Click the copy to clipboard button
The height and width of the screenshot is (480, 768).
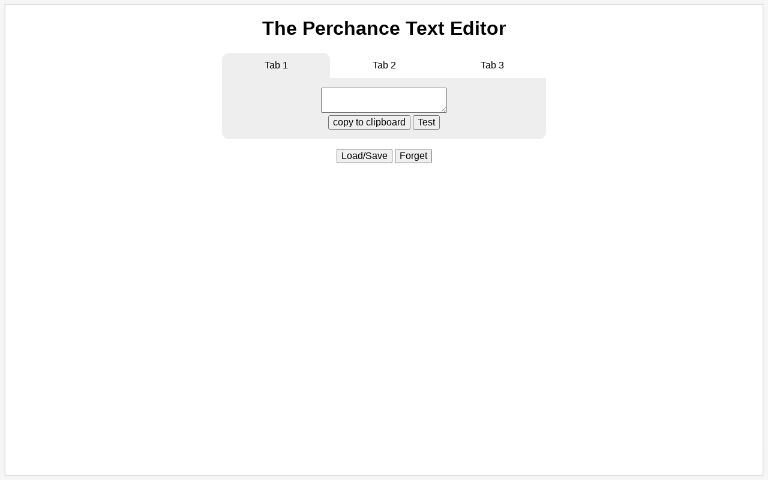(369, 122)
